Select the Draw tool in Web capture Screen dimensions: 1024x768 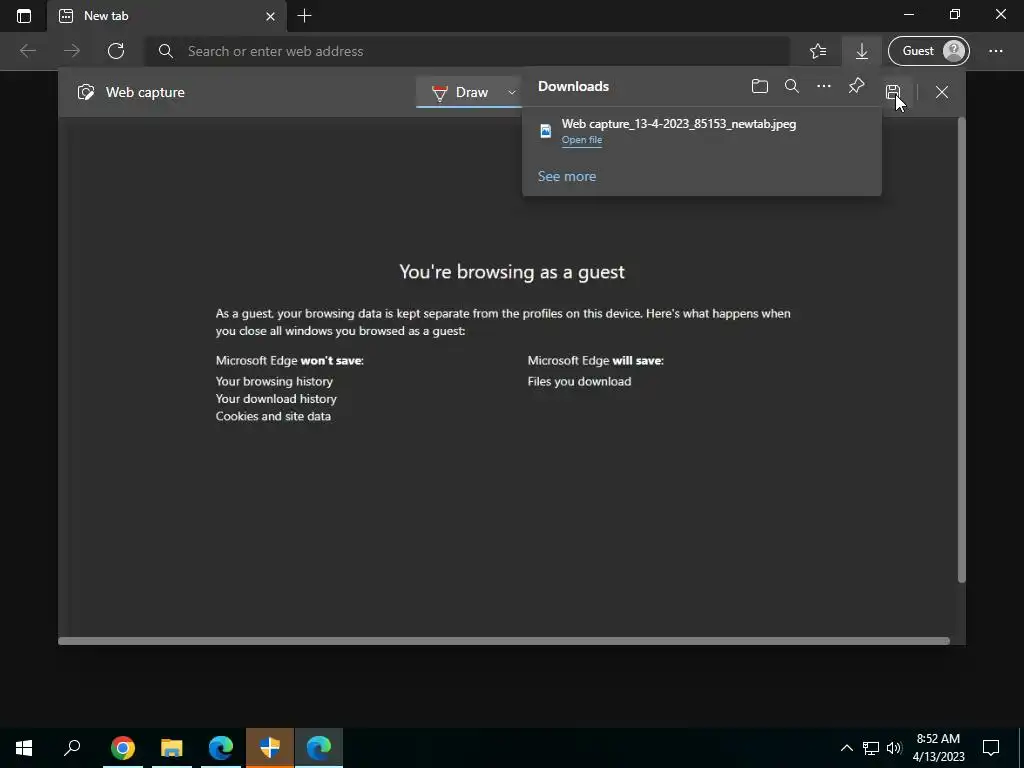click(x=460, y=93)
